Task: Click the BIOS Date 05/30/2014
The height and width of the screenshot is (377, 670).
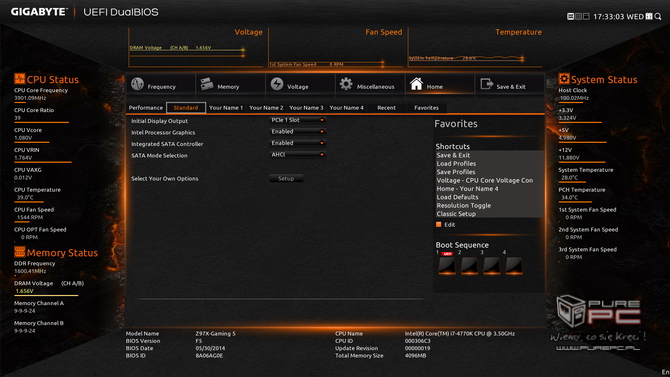Action: [x=210, y=348]
